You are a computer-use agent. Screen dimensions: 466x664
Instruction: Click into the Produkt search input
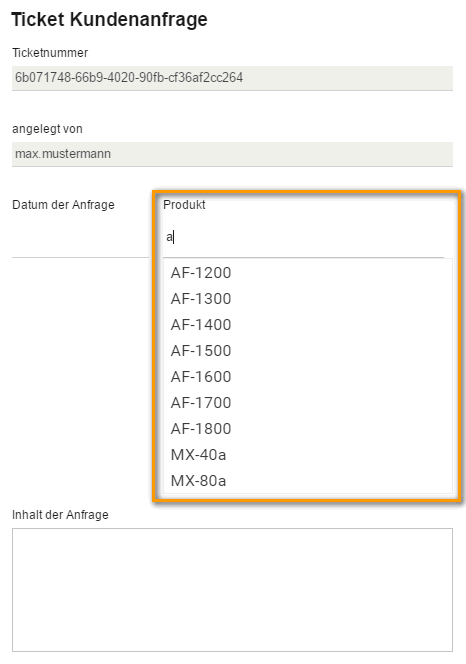pyautogui.click(x=303, y=237)
